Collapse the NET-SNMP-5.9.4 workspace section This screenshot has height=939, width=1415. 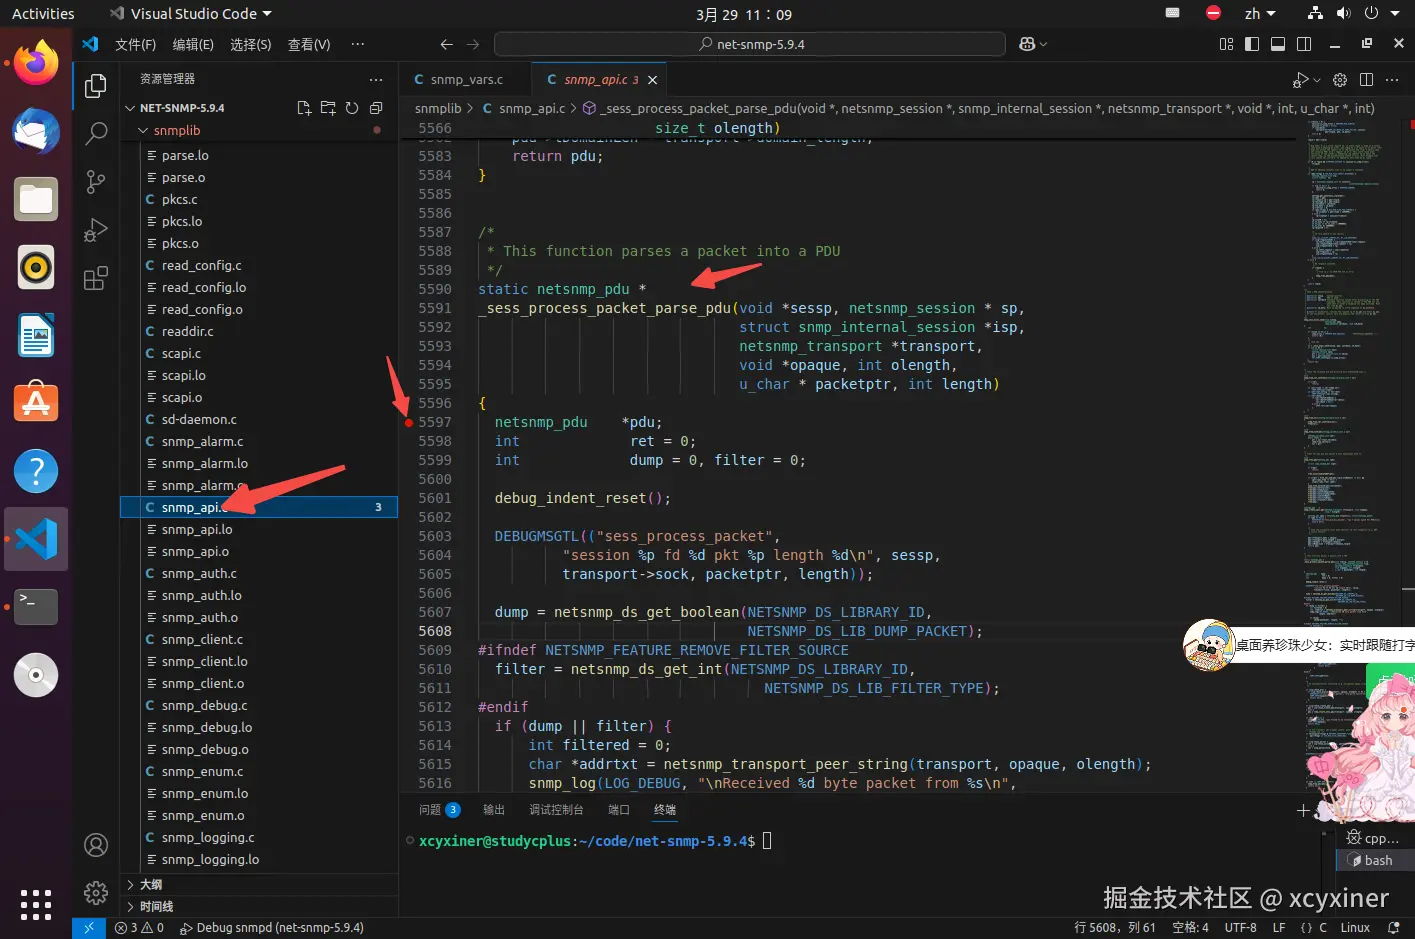(x=130, y=108)
